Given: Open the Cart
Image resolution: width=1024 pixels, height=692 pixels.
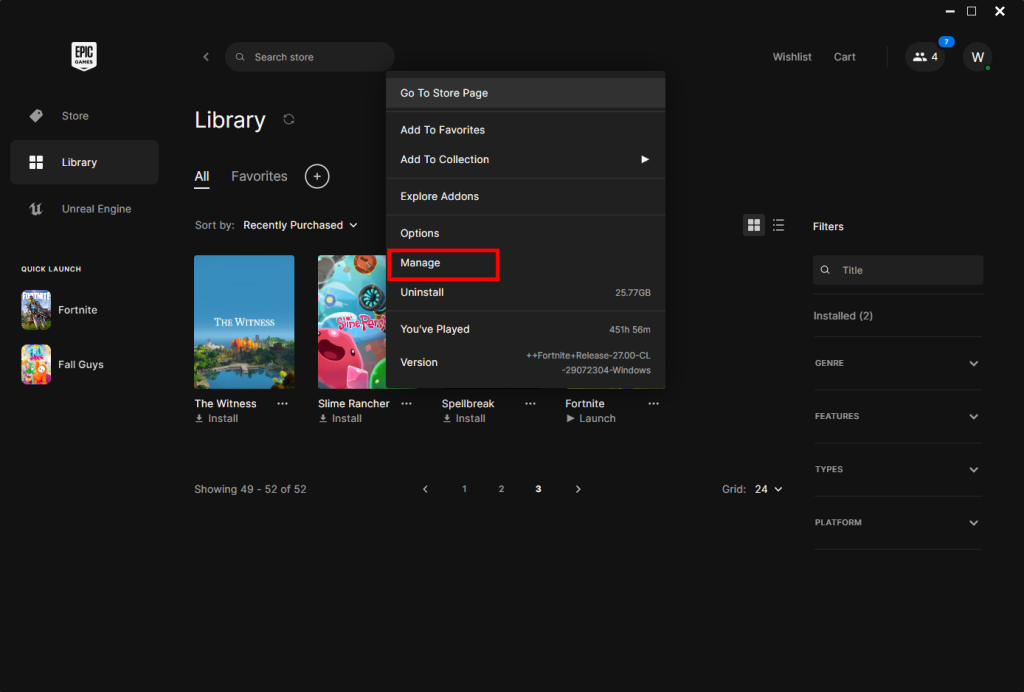Looking at the screenshot, I should [x=844, y=57].
